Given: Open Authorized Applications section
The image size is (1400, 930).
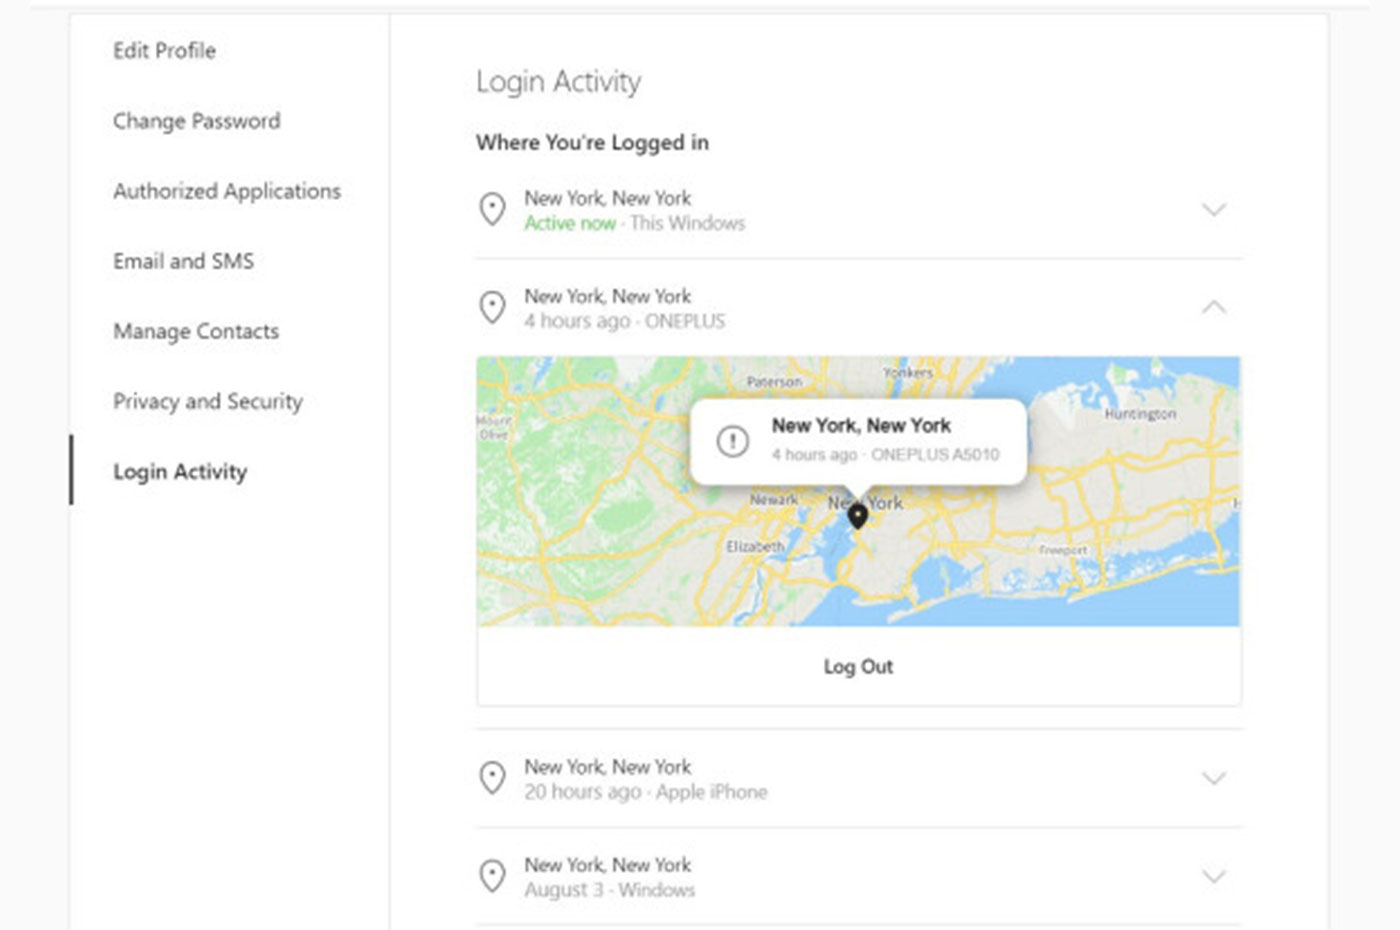Looking at the screenshot, I should tap(227, 191).
